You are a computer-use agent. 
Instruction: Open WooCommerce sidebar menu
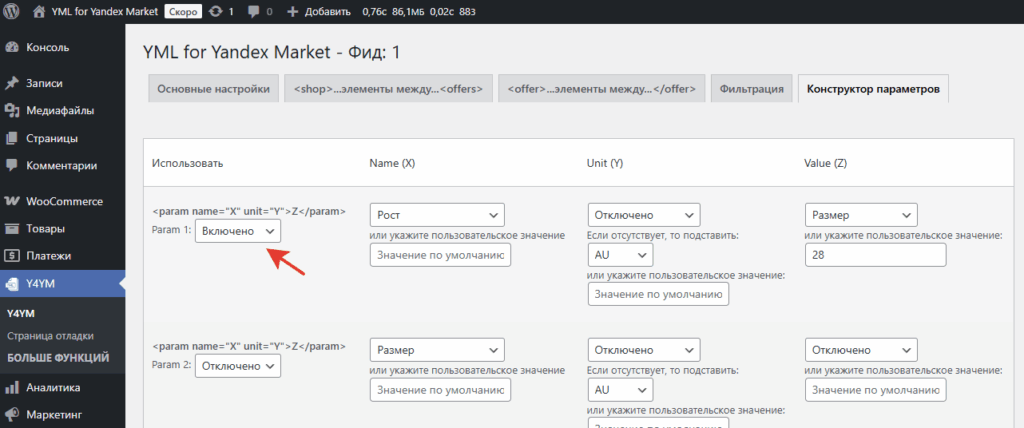point(63,201)
